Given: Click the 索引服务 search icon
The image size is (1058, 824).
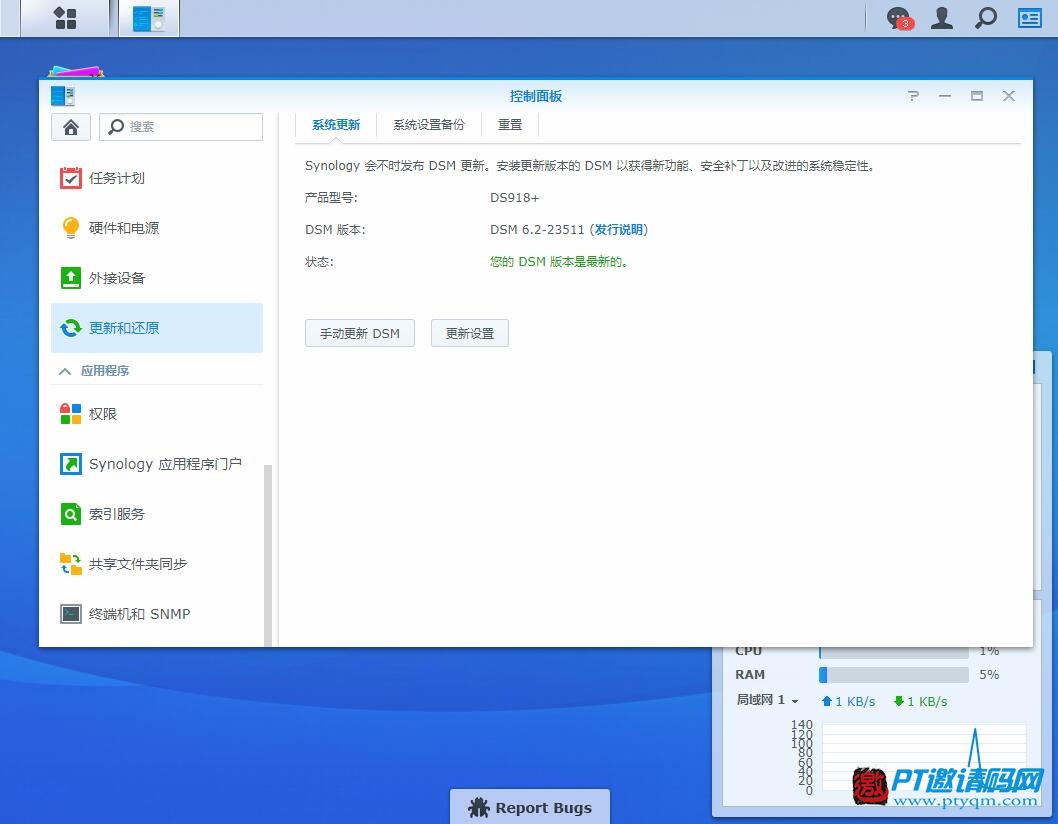Looking at the screenshot, I should click(71, 514).
